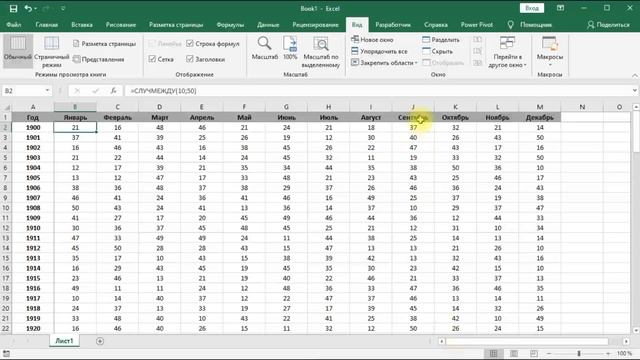Open the Справка tab
This screenshot has width=640, height=360.
pos(436,24)
